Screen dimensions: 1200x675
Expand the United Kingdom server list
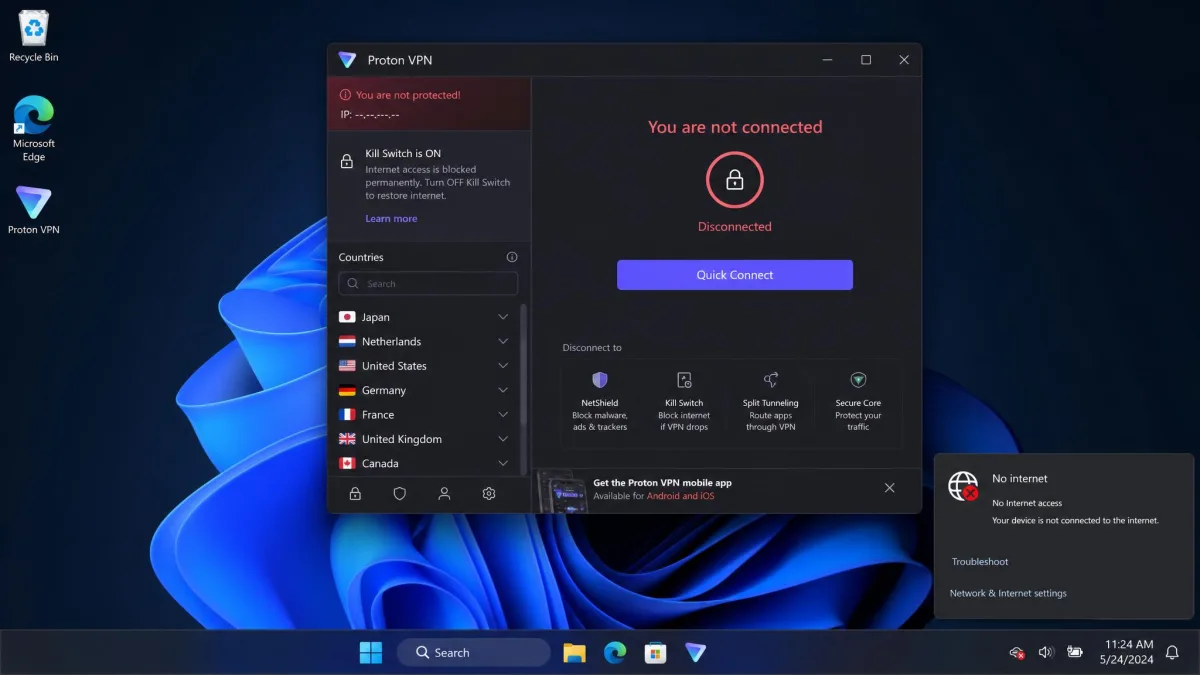click(x=503, y=439)
